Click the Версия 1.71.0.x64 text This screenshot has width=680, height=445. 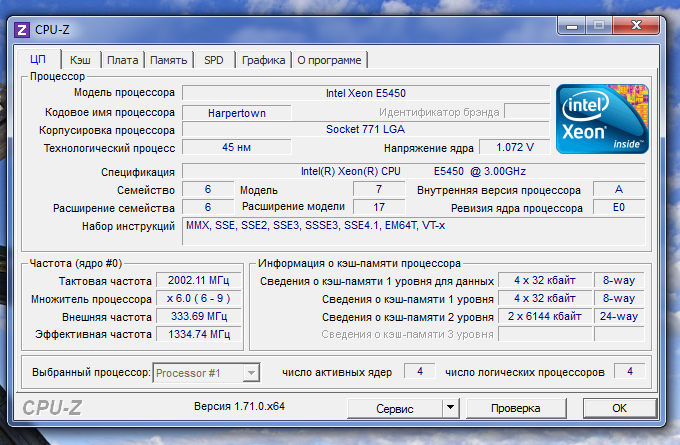[x=239, y=406]
